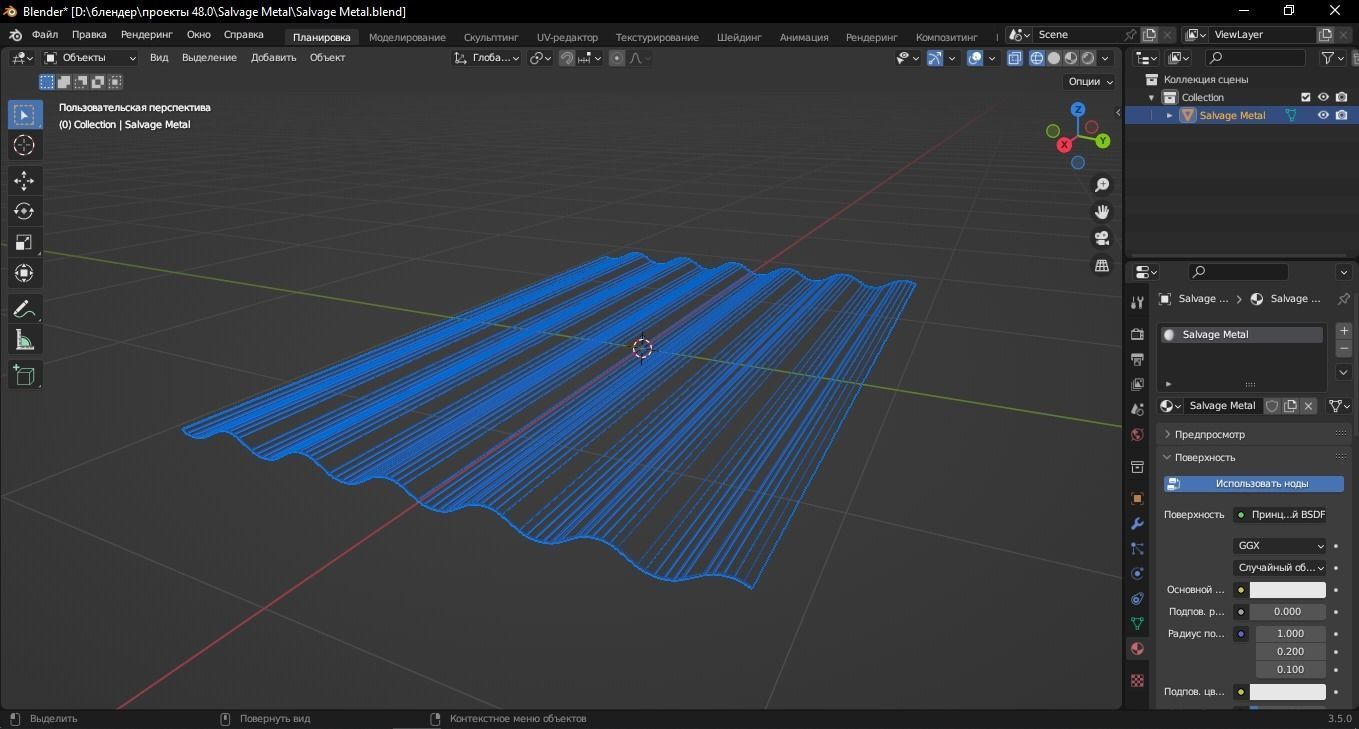Click the viewport zoom magnifier icon

pyautogui.click(x=1102, y=185)
